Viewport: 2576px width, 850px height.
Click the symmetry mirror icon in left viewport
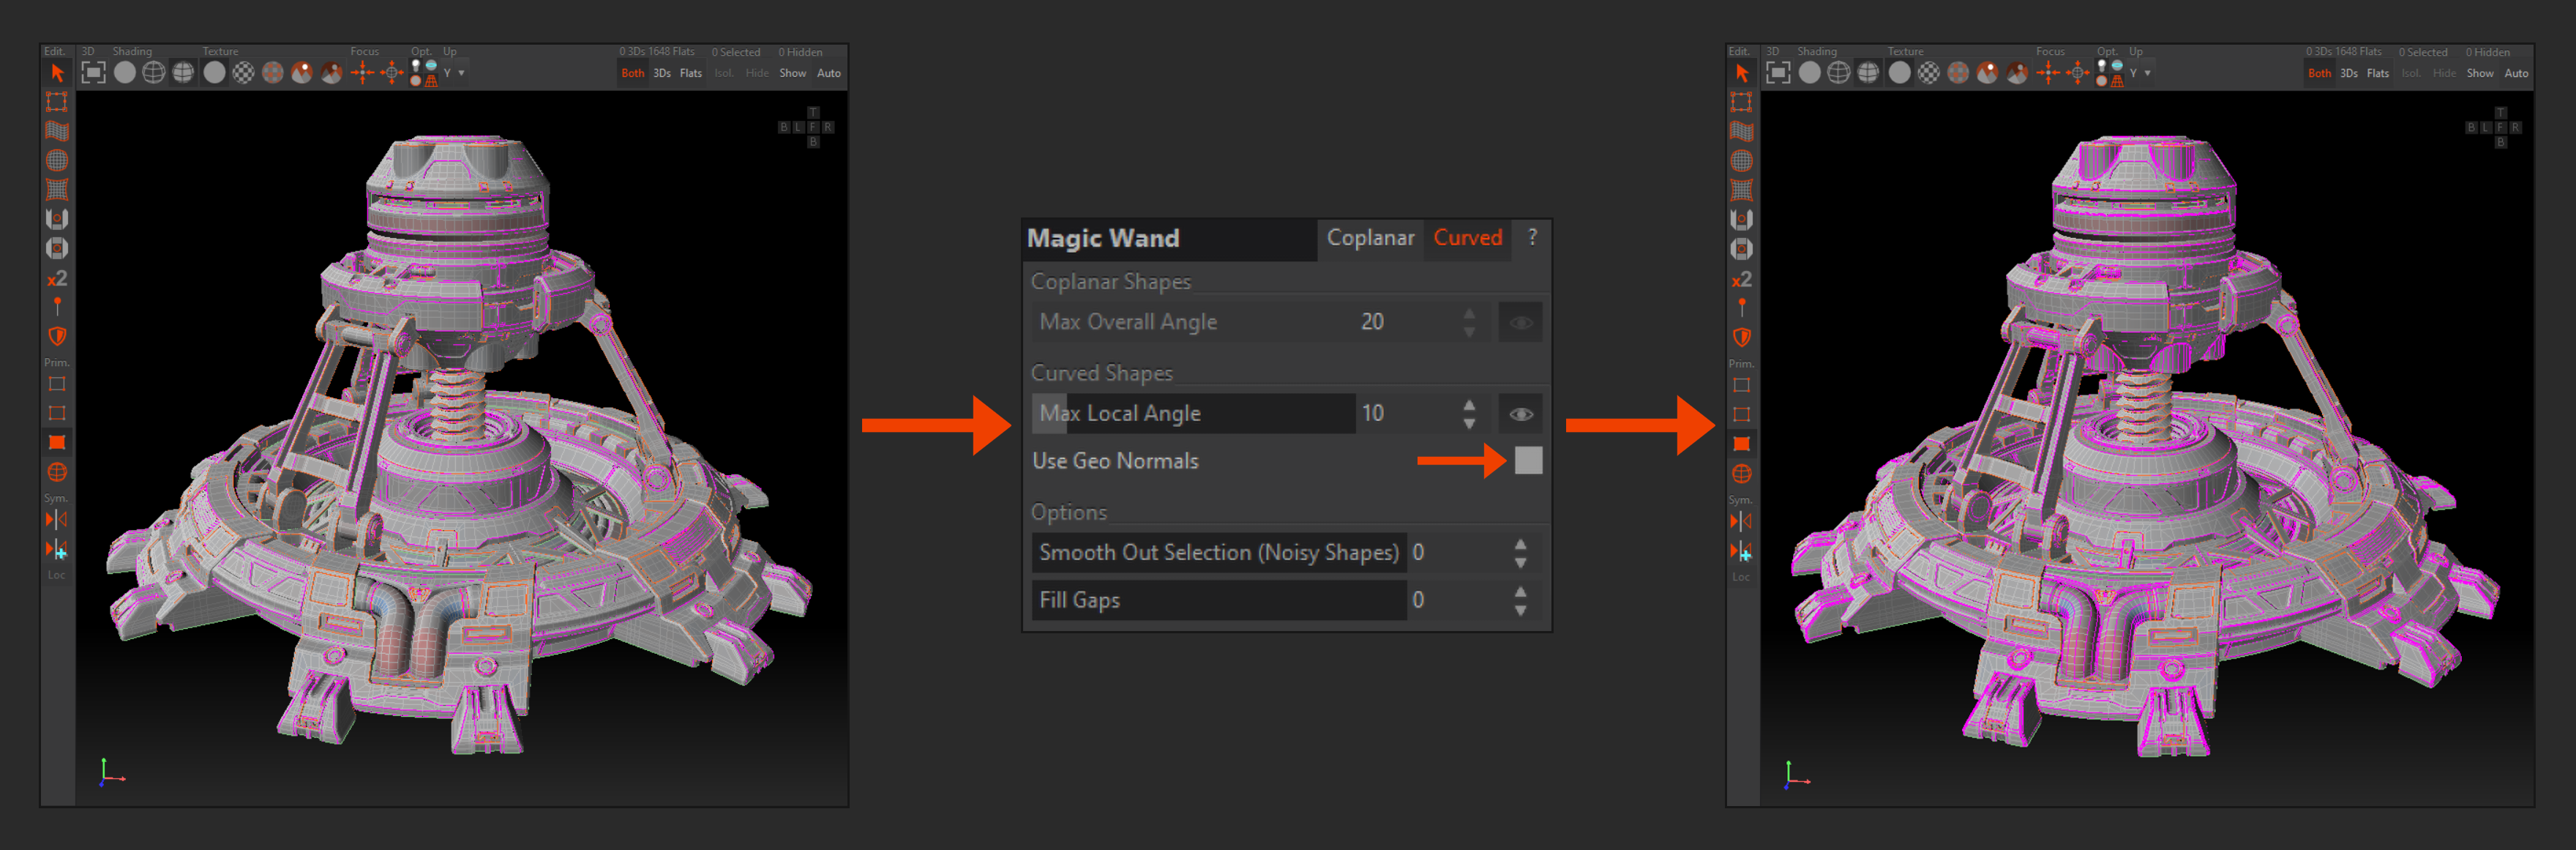(57, 520)
